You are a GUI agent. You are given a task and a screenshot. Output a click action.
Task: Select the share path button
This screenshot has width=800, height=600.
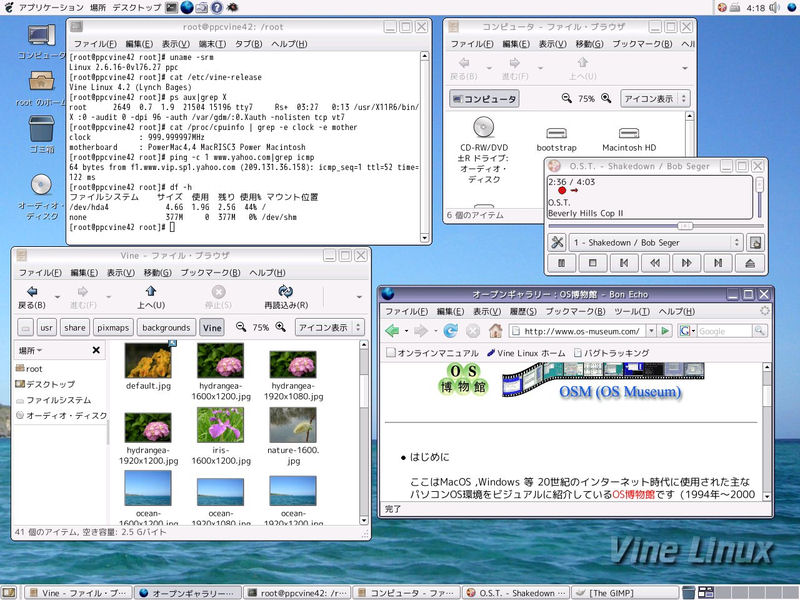coord(74,328)
